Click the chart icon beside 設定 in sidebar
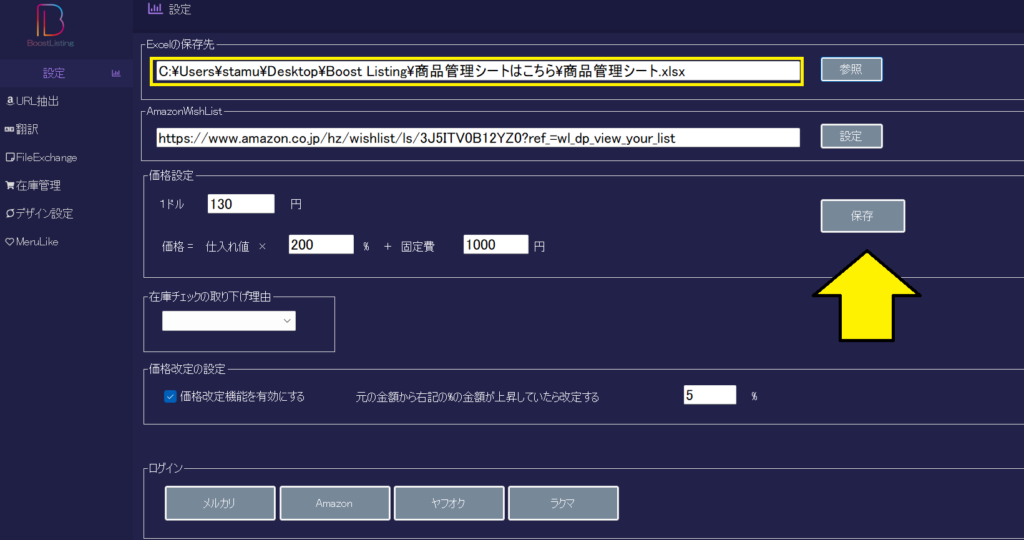Viewport: 1024px width, 540px height. pos(116,73)
